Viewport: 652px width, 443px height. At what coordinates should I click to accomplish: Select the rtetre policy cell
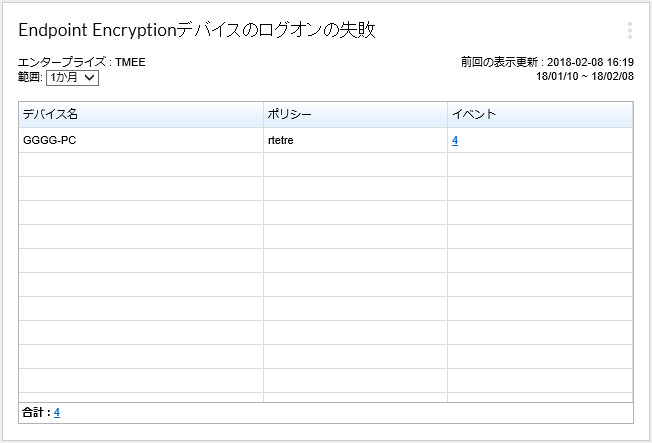pos(280,141)
